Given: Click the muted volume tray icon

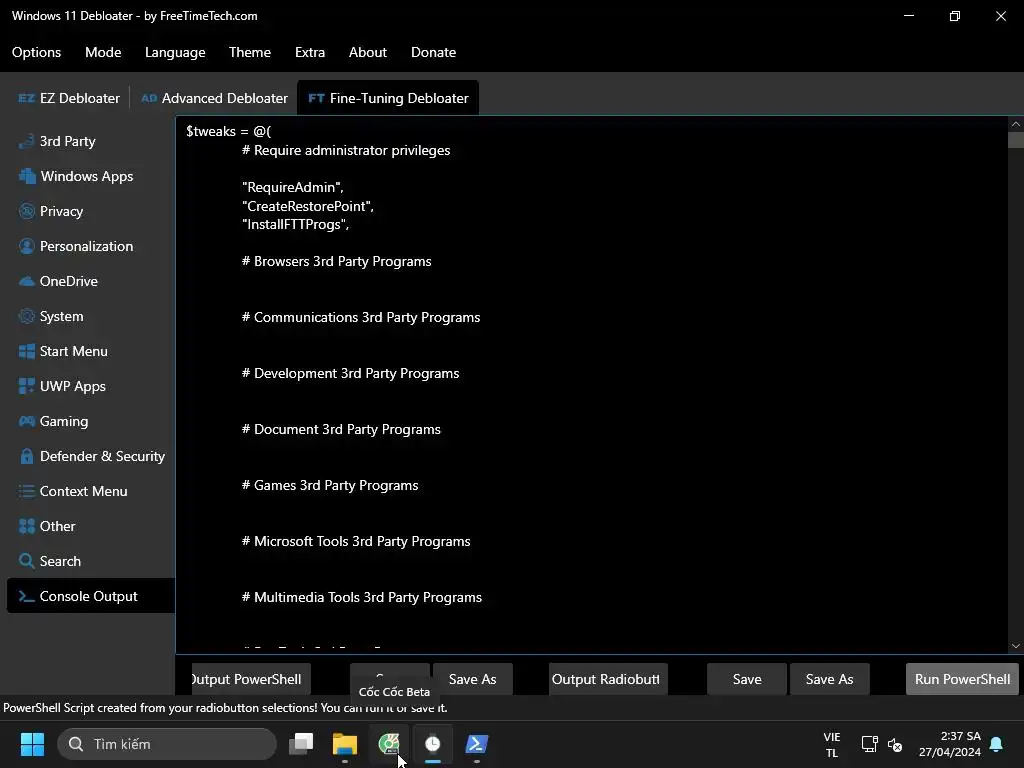Looking at the screenshot, I should point(895,744).
